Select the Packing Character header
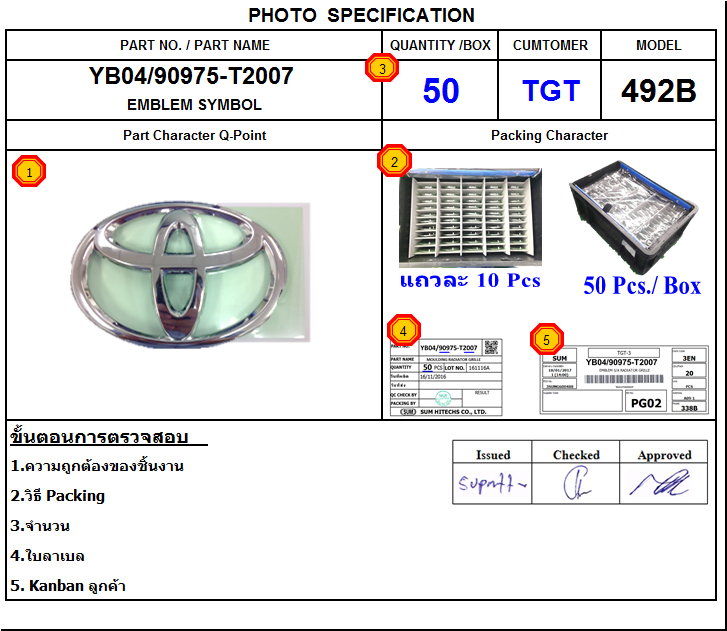This screenshot has width=727, height=631. point(549,135)
